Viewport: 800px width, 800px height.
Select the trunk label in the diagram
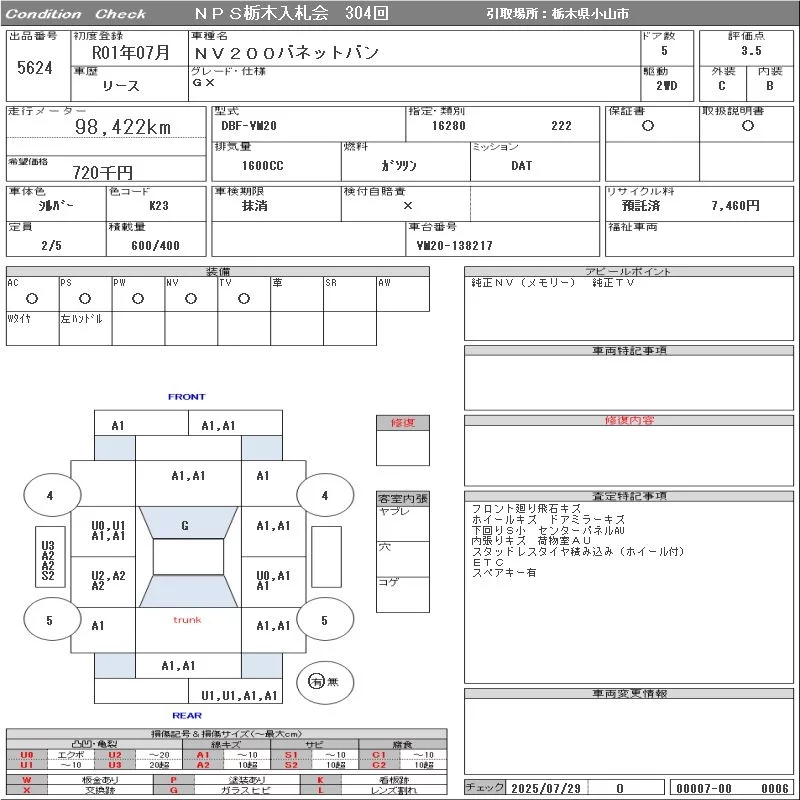point(187,620)
